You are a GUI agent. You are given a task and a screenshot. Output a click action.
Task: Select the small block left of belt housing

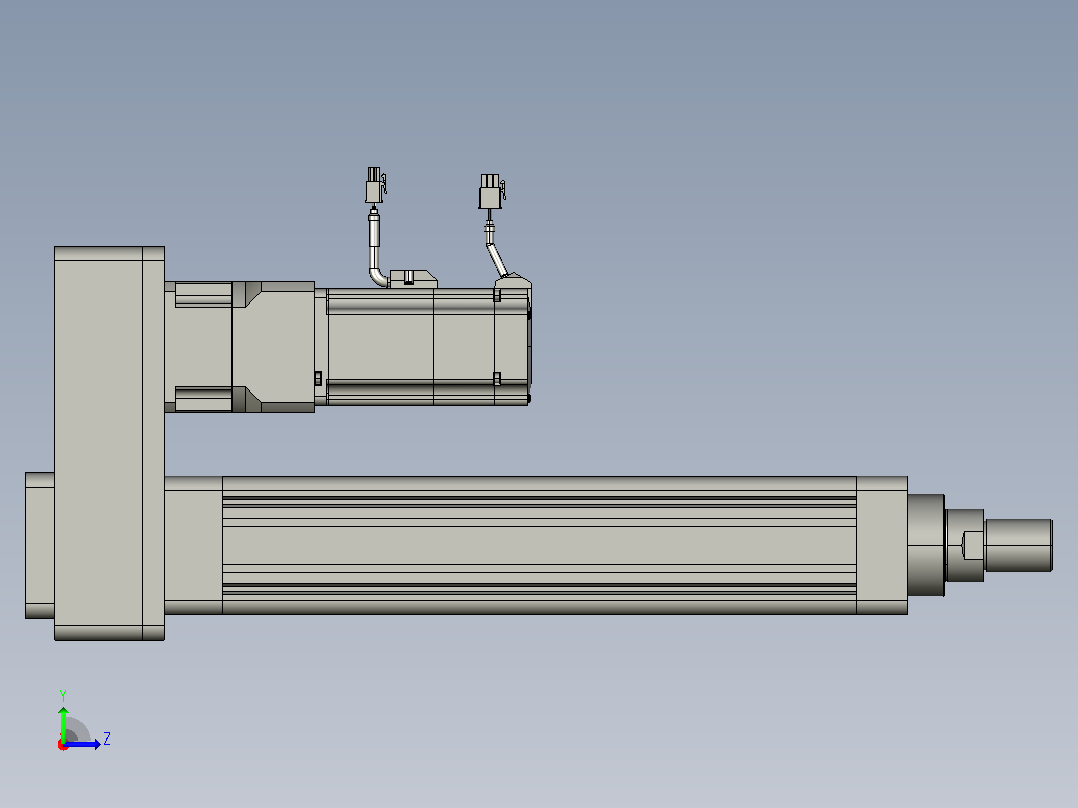coord(40,545)
